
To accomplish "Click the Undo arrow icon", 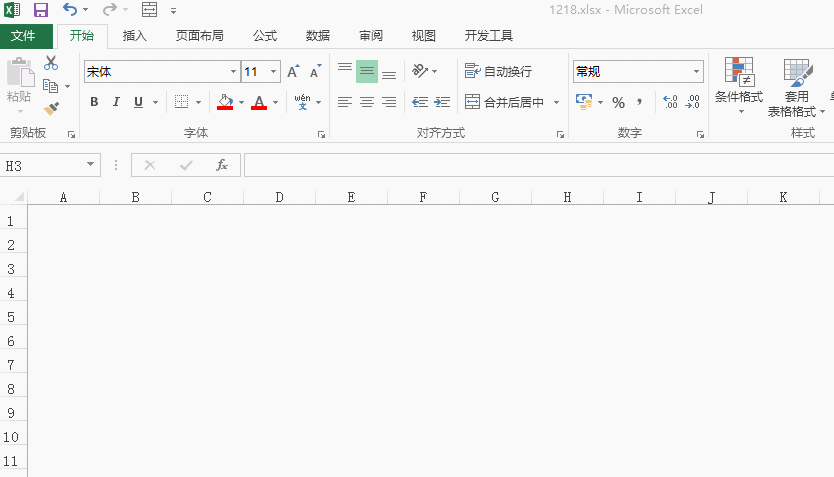I will tap(69, 10).
